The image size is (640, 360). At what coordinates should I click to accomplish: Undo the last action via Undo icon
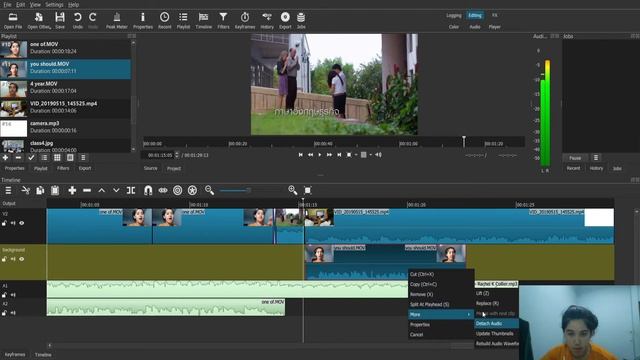click(x=78, y=20)
